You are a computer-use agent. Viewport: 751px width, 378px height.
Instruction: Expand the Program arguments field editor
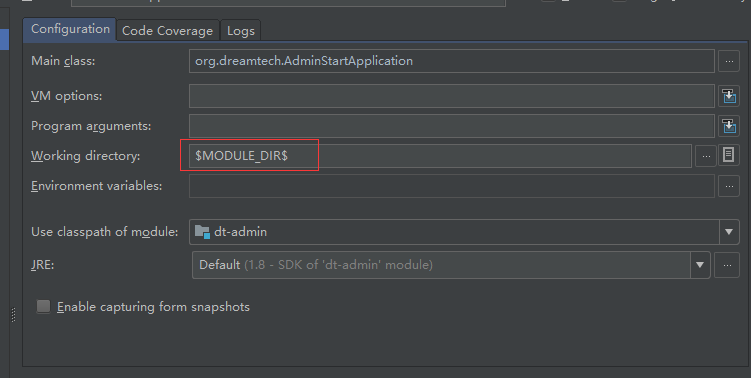(x=729, y=126)
